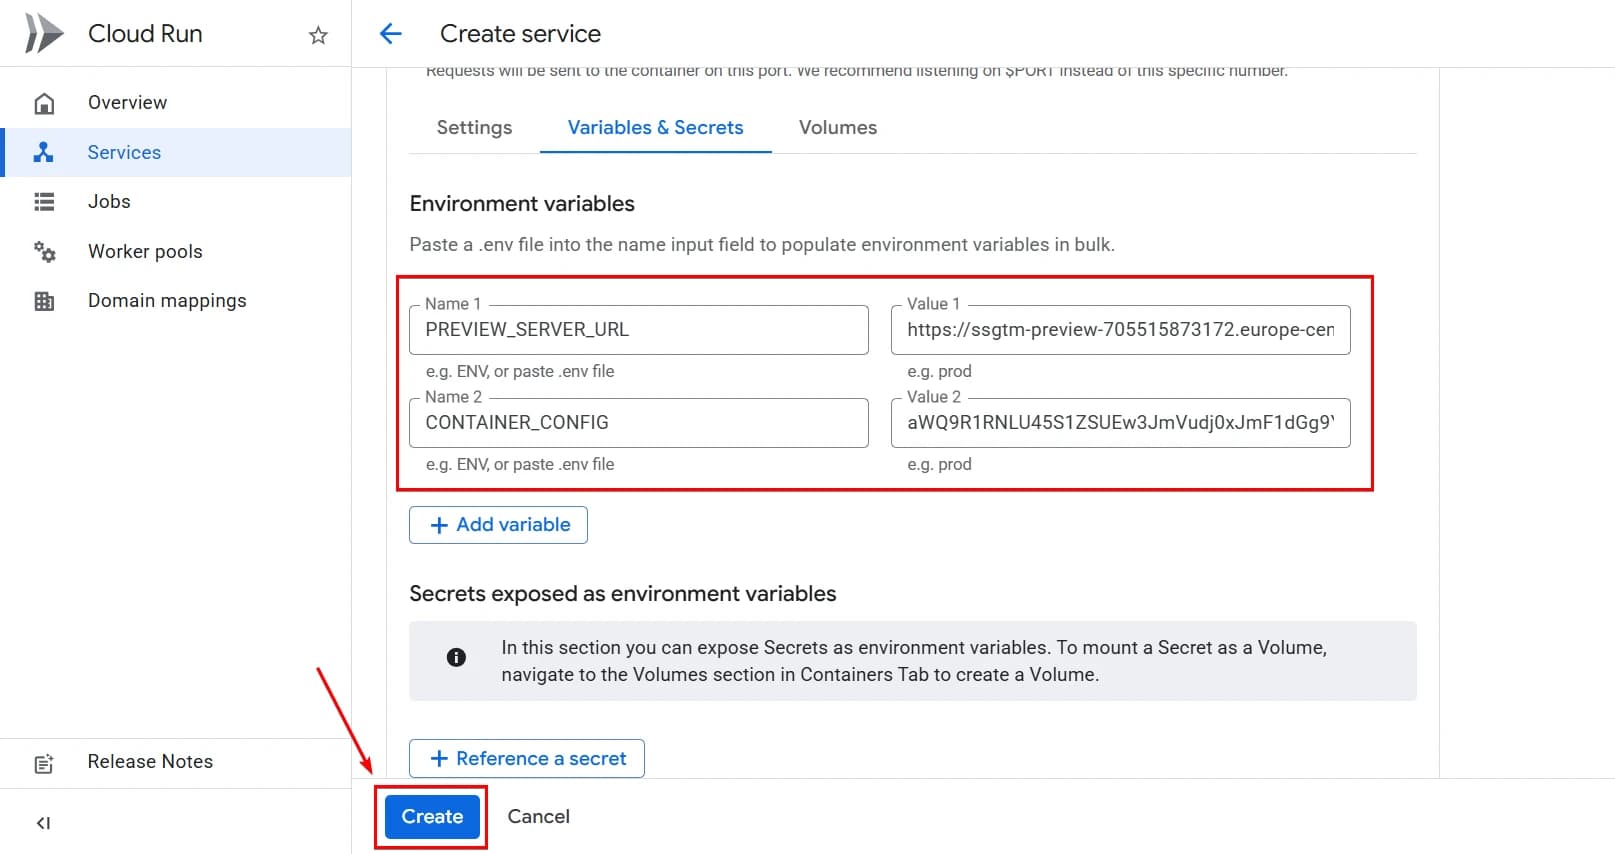Click the Add variable button

pyautogui.click(x=498, y=525)
